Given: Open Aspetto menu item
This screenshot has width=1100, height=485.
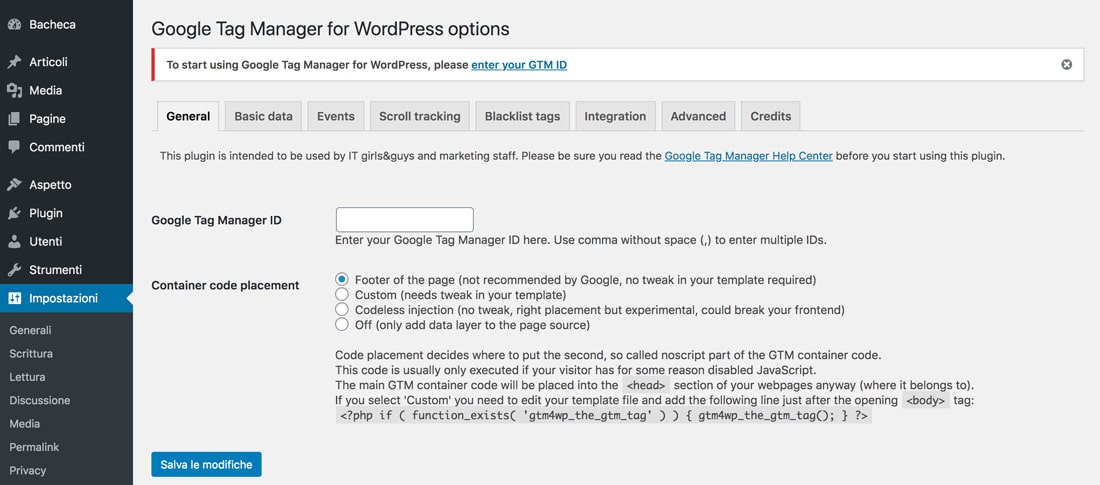Looking at the screenshot, I should (x=66, y=185).
